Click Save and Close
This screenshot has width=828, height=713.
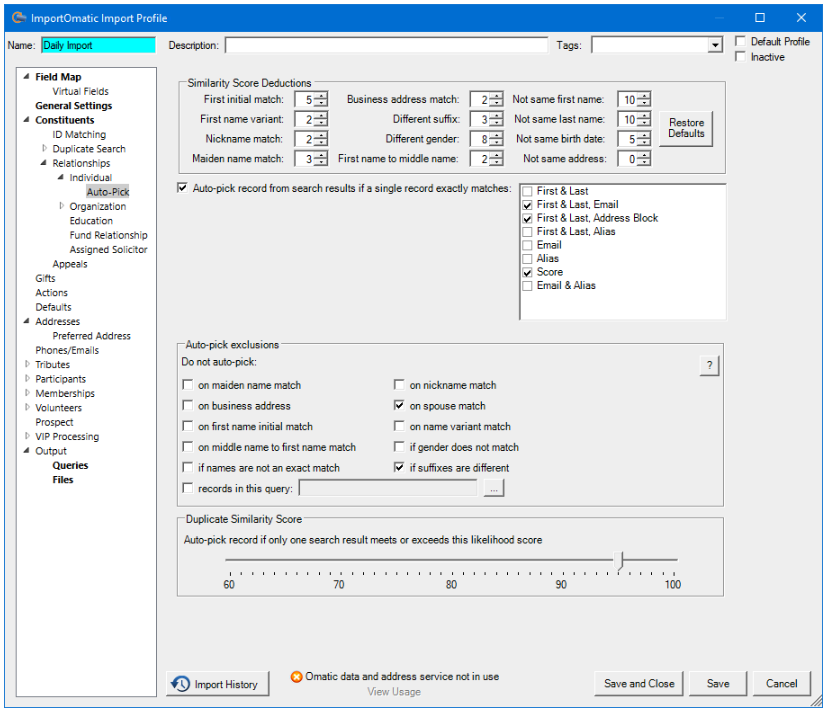coord(639,683)
